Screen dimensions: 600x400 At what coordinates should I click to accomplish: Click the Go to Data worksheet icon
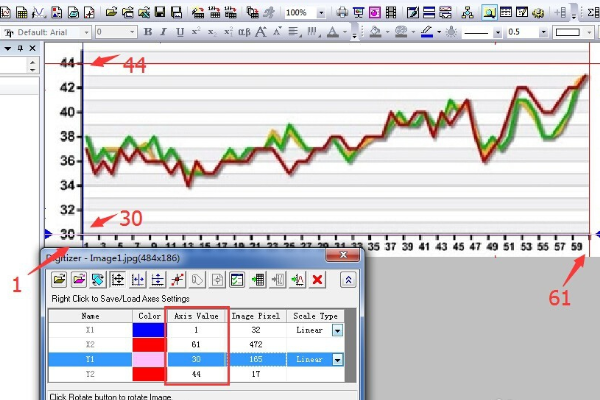(x=258, y=280)
